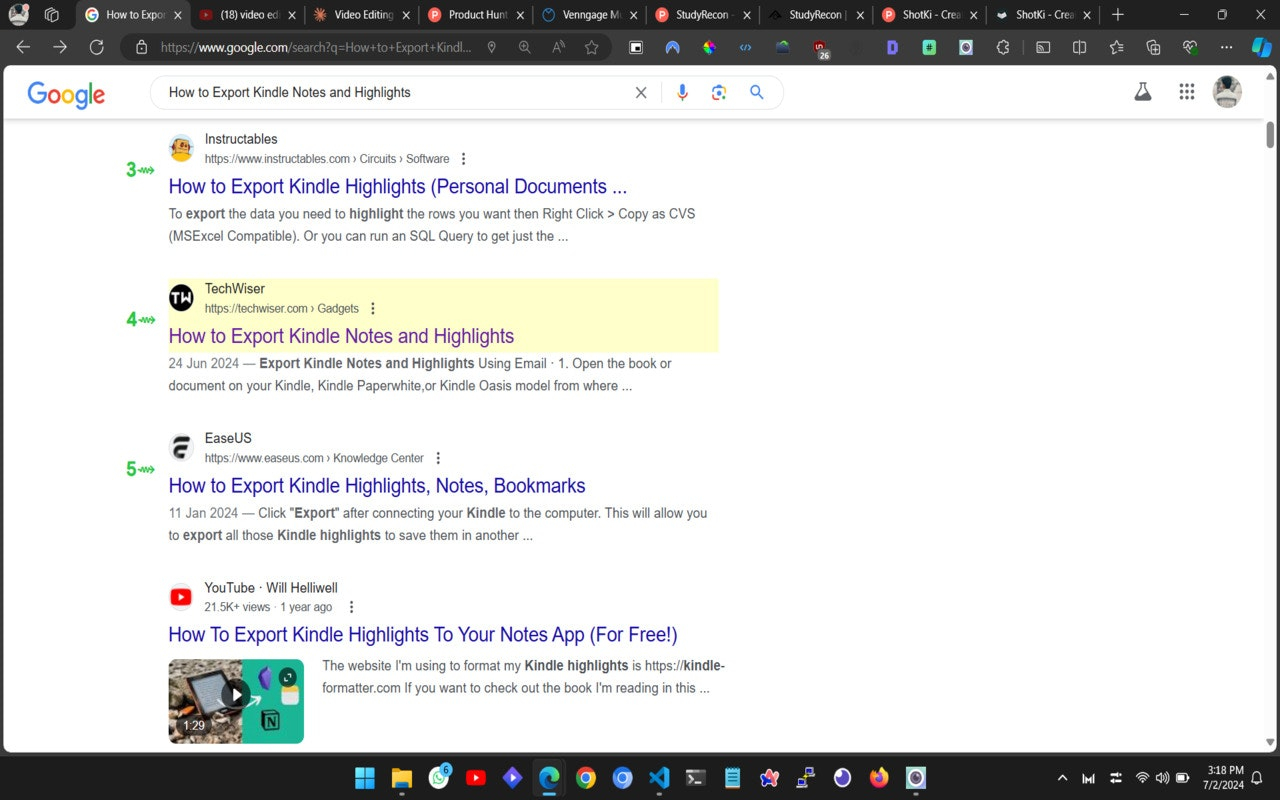Open Collections in the toolbar

pyautogui.click(x=1153, y=47)
